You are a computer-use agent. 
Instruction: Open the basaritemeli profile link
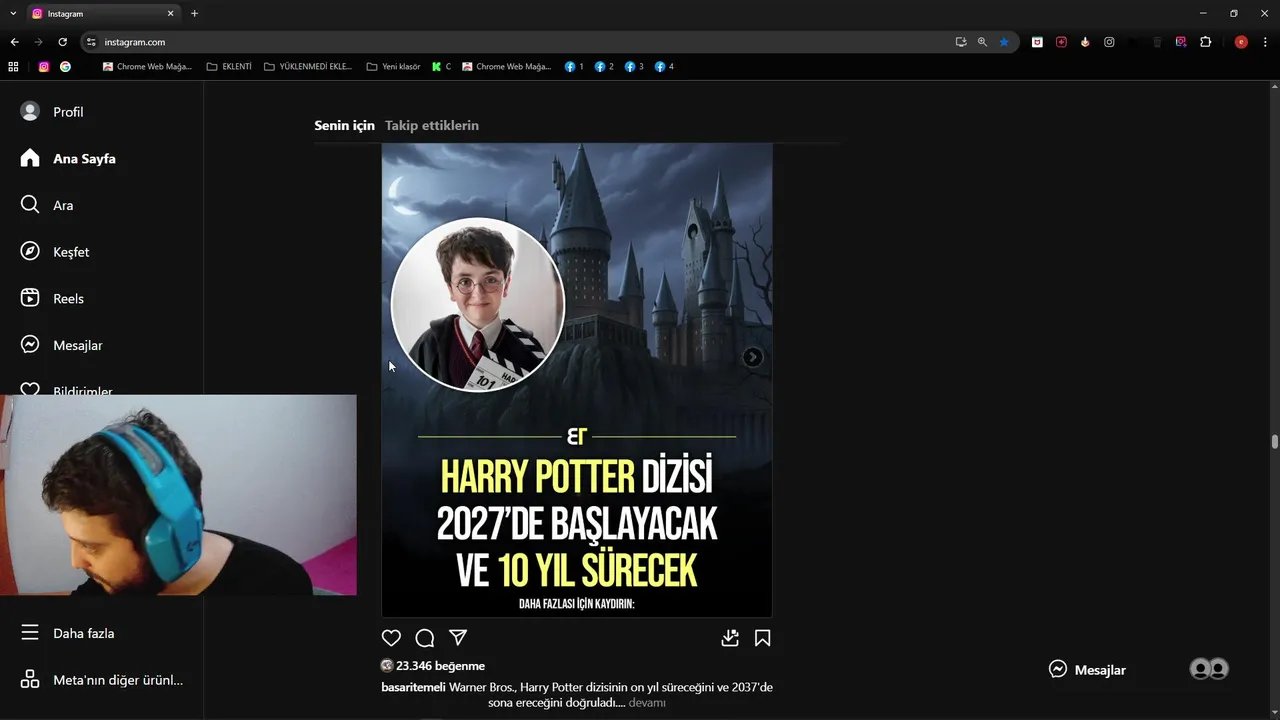pyautogui.click(x=413, y=687)
